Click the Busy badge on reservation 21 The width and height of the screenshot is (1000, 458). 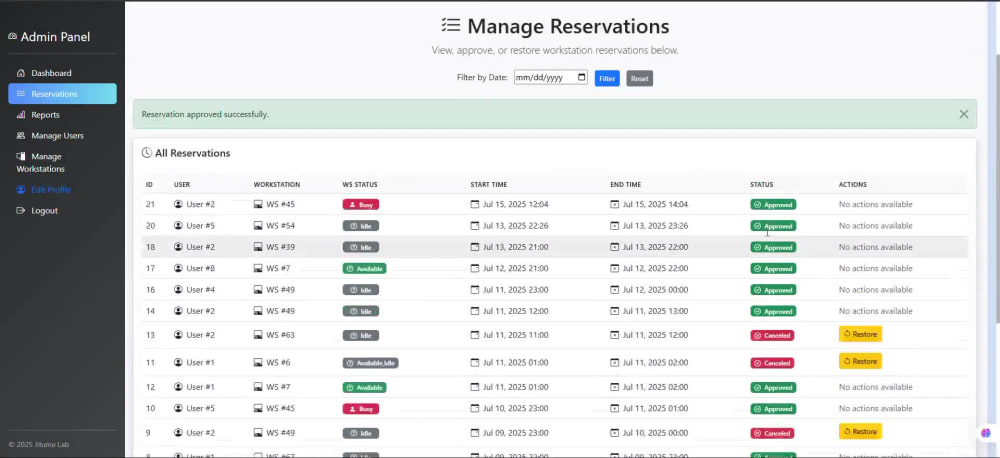point(361,205)
